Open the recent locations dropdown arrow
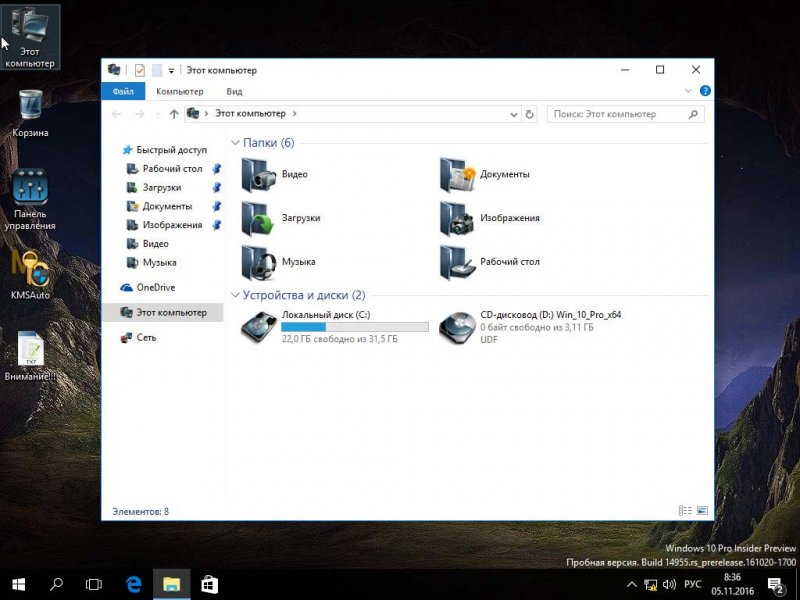800x600 pixels. 158,114
